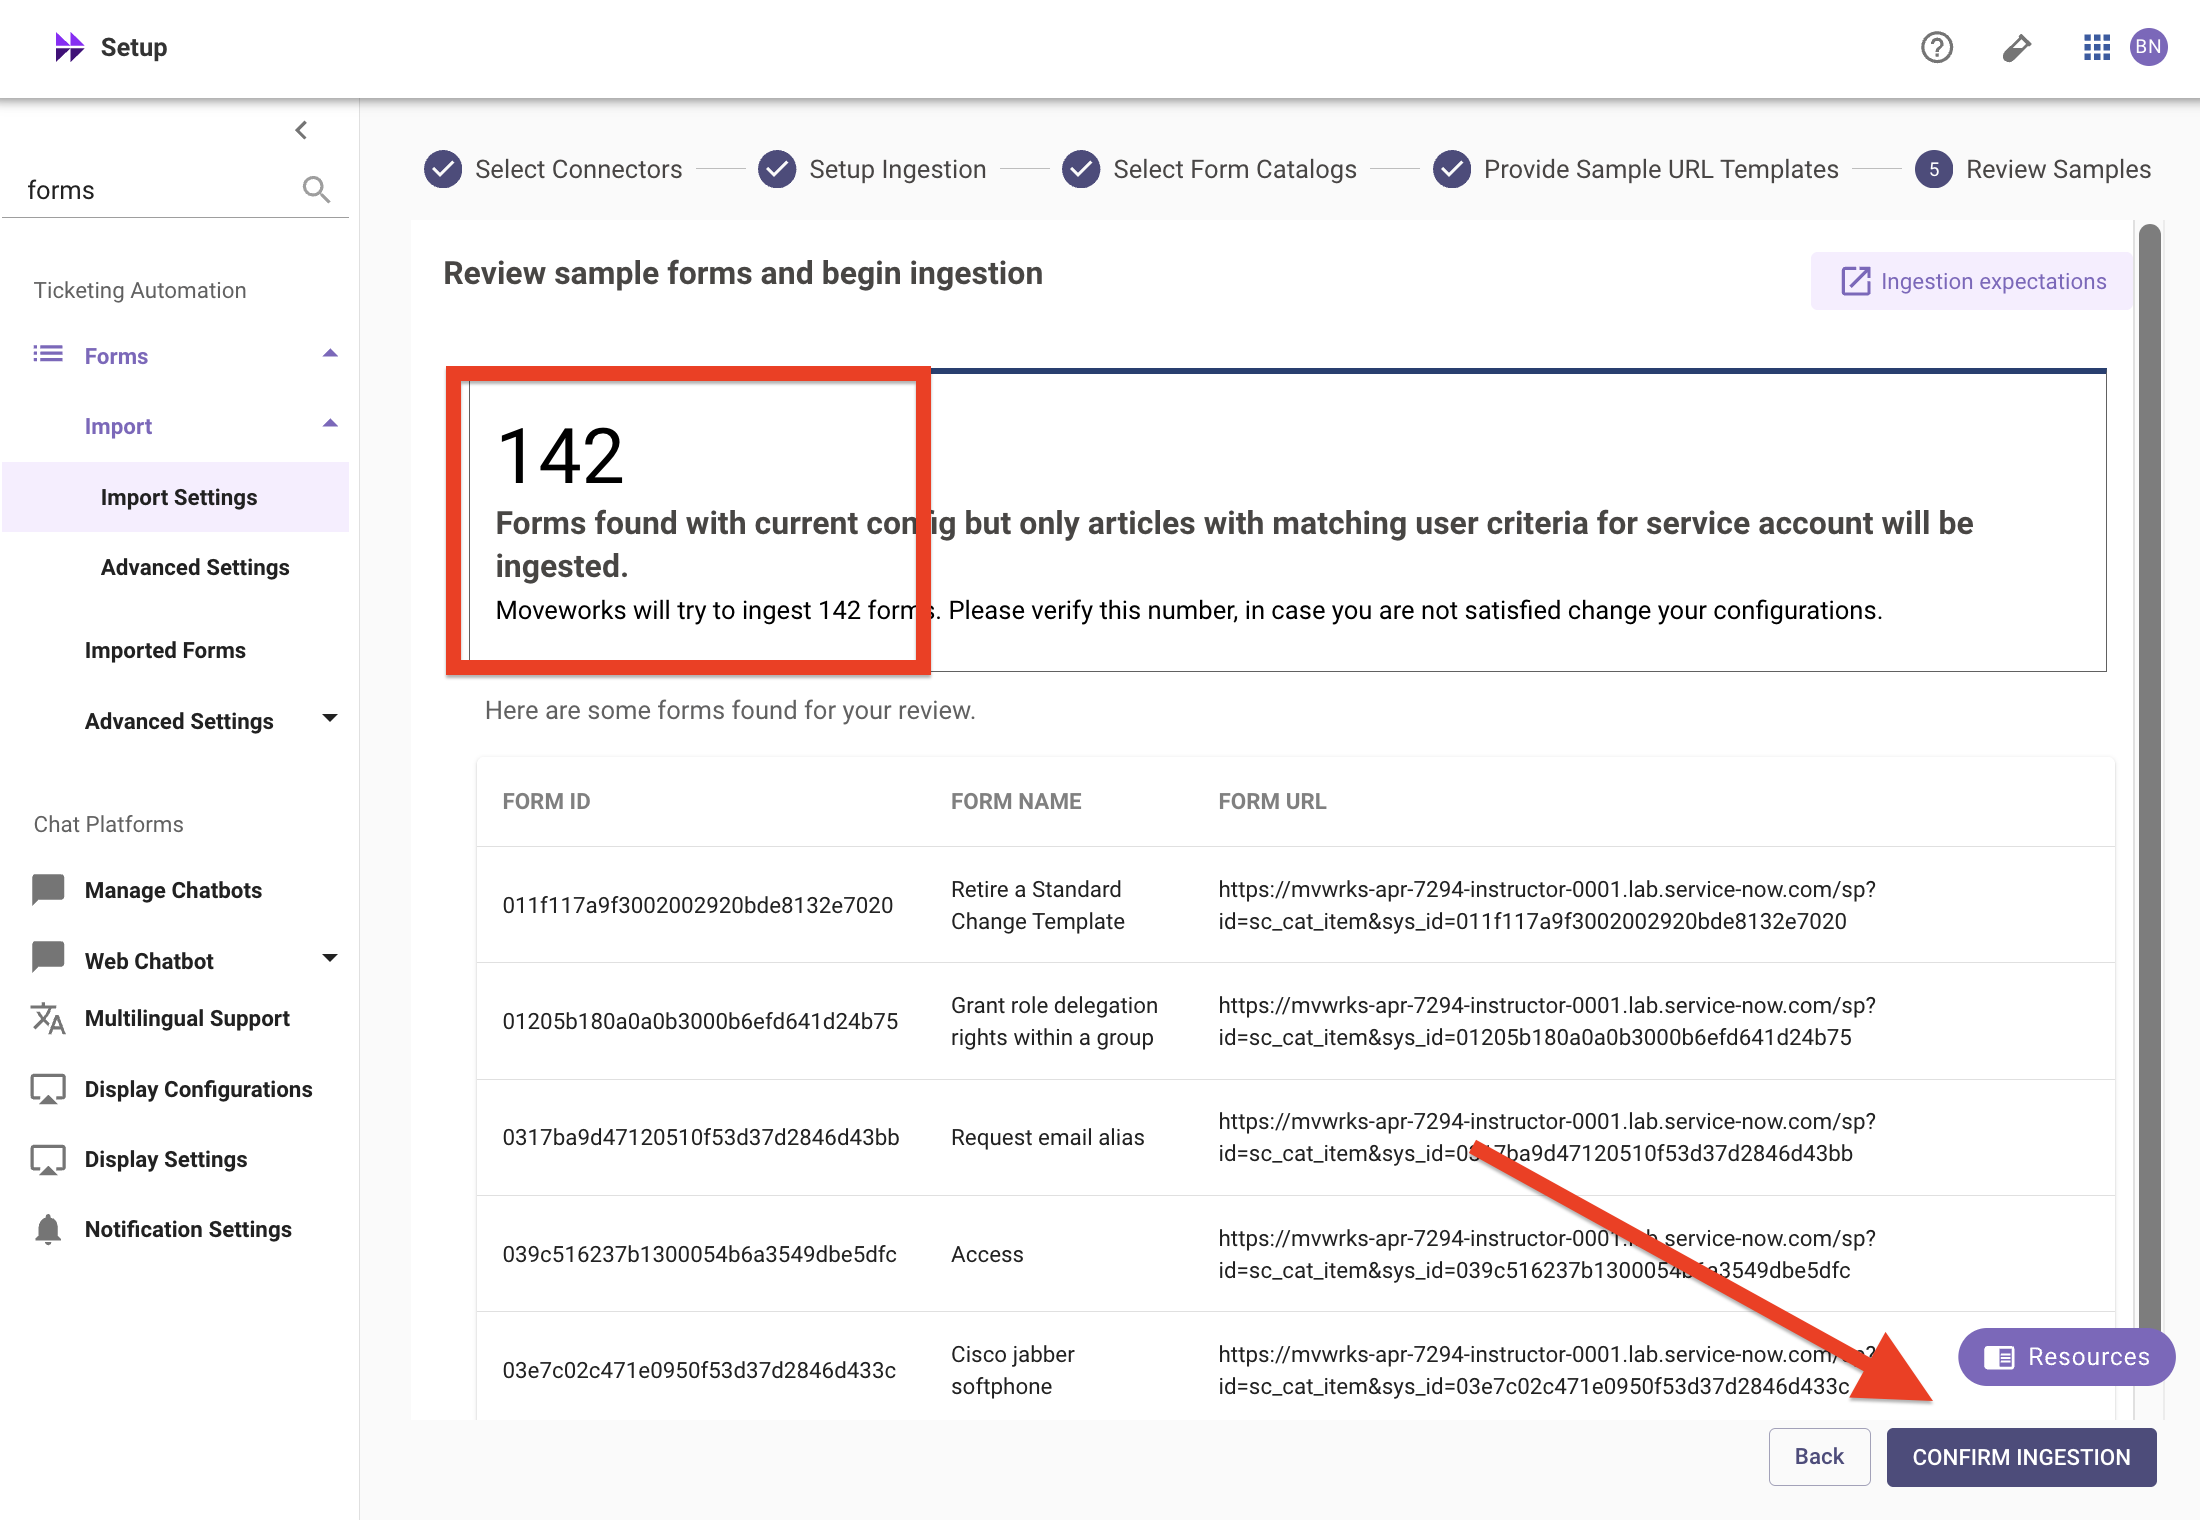Click the FORM URL column header
The width and height of the screenshot is (2200, 1520).
click(1272, 801)
